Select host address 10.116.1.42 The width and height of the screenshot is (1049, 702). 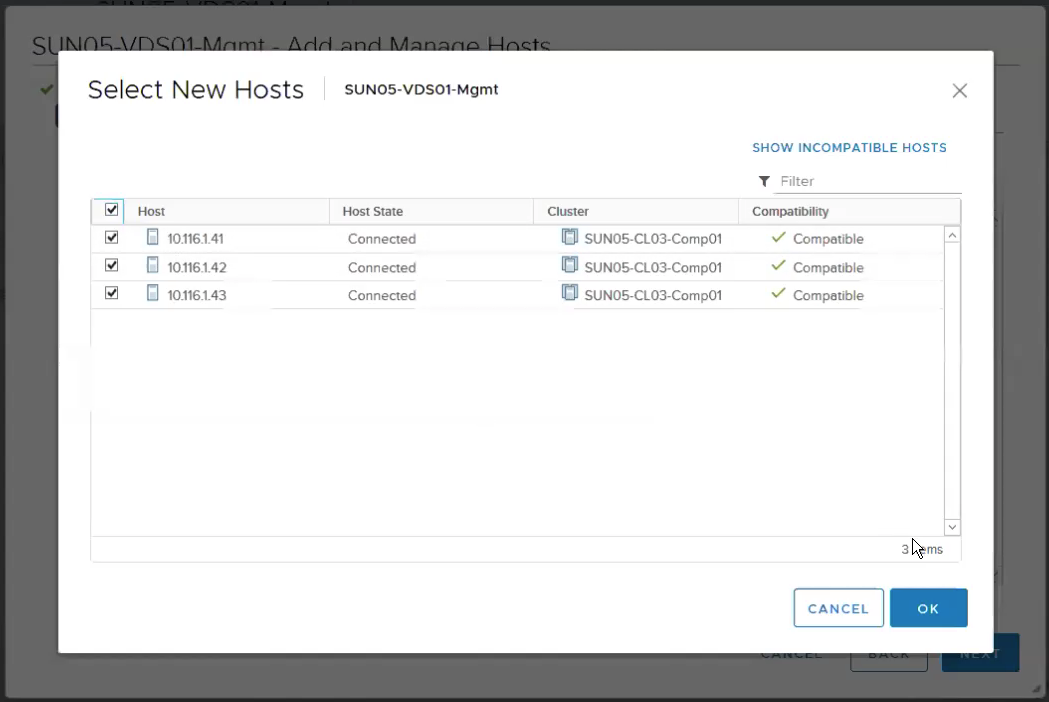pyautogui.click(x=197, y=268)
